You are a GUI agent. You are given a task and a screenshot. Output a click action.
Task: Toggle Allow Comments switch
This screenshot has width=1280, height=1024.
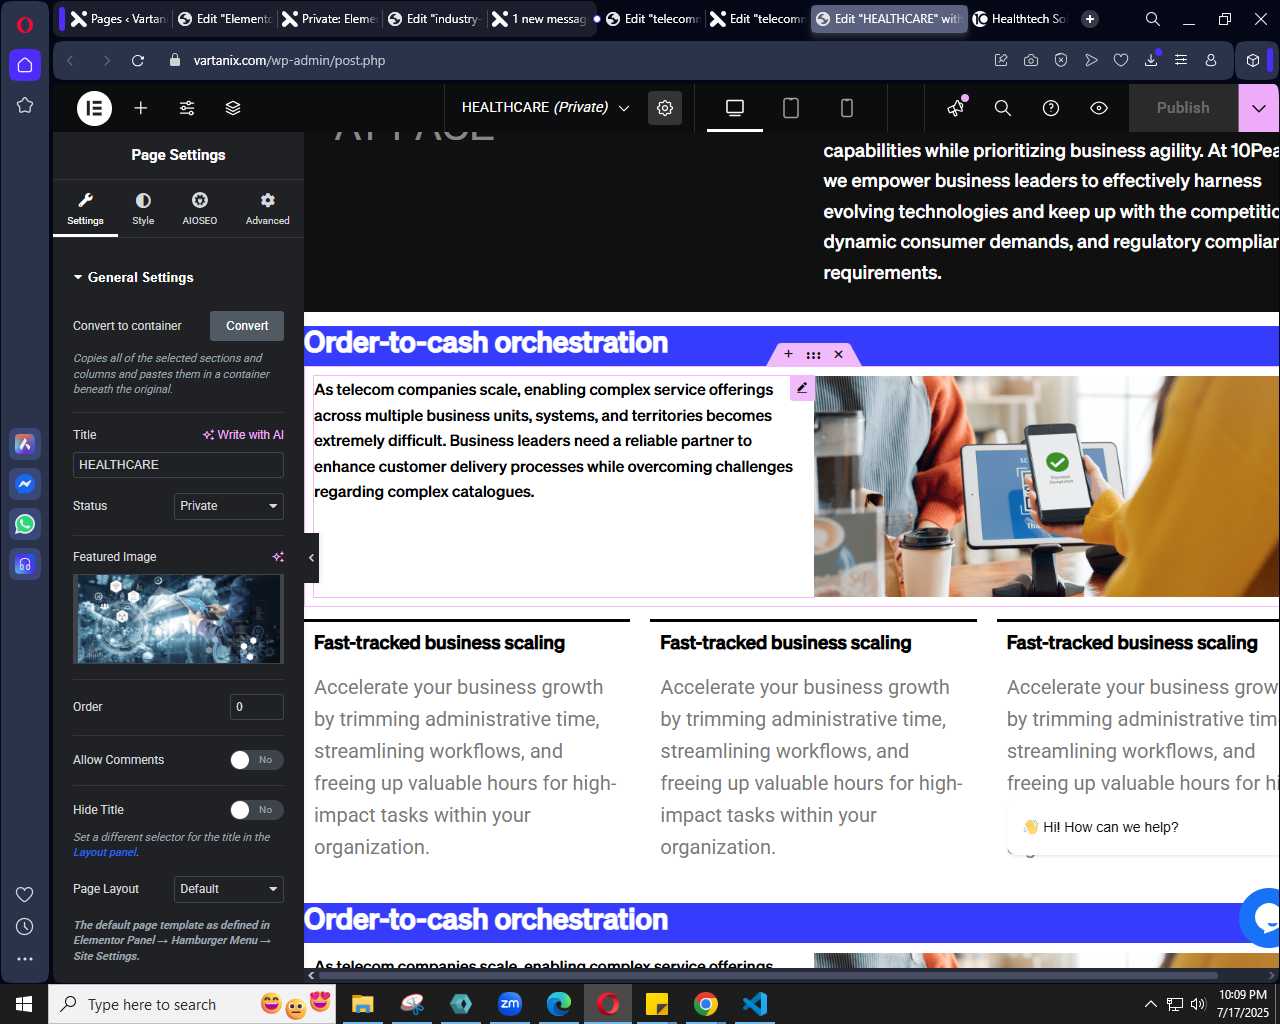(x=257, y=760)
